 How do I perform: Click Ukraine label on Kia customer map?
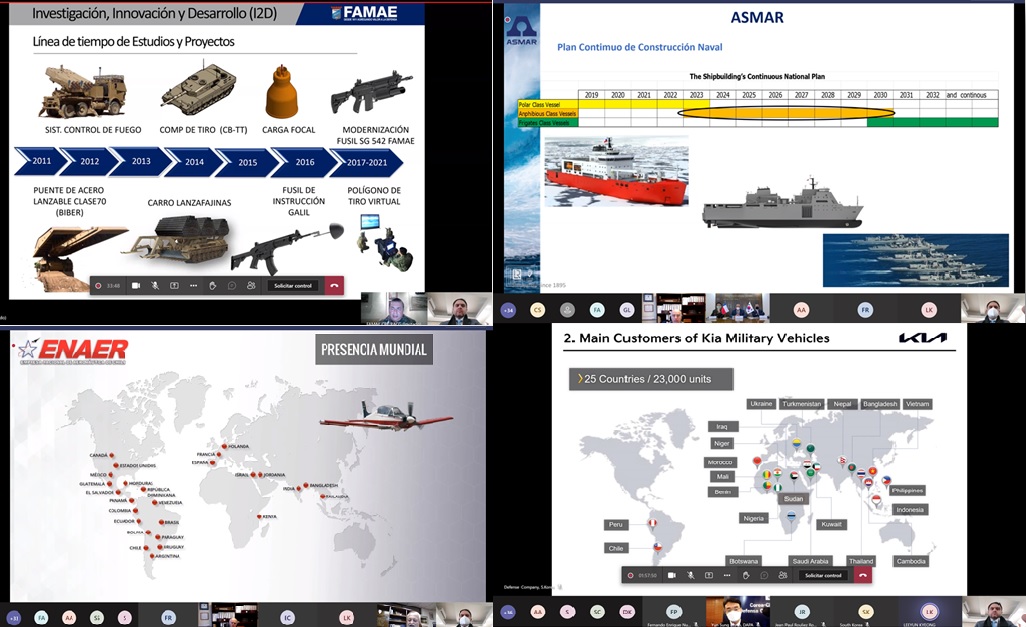[x=761, y=404]
